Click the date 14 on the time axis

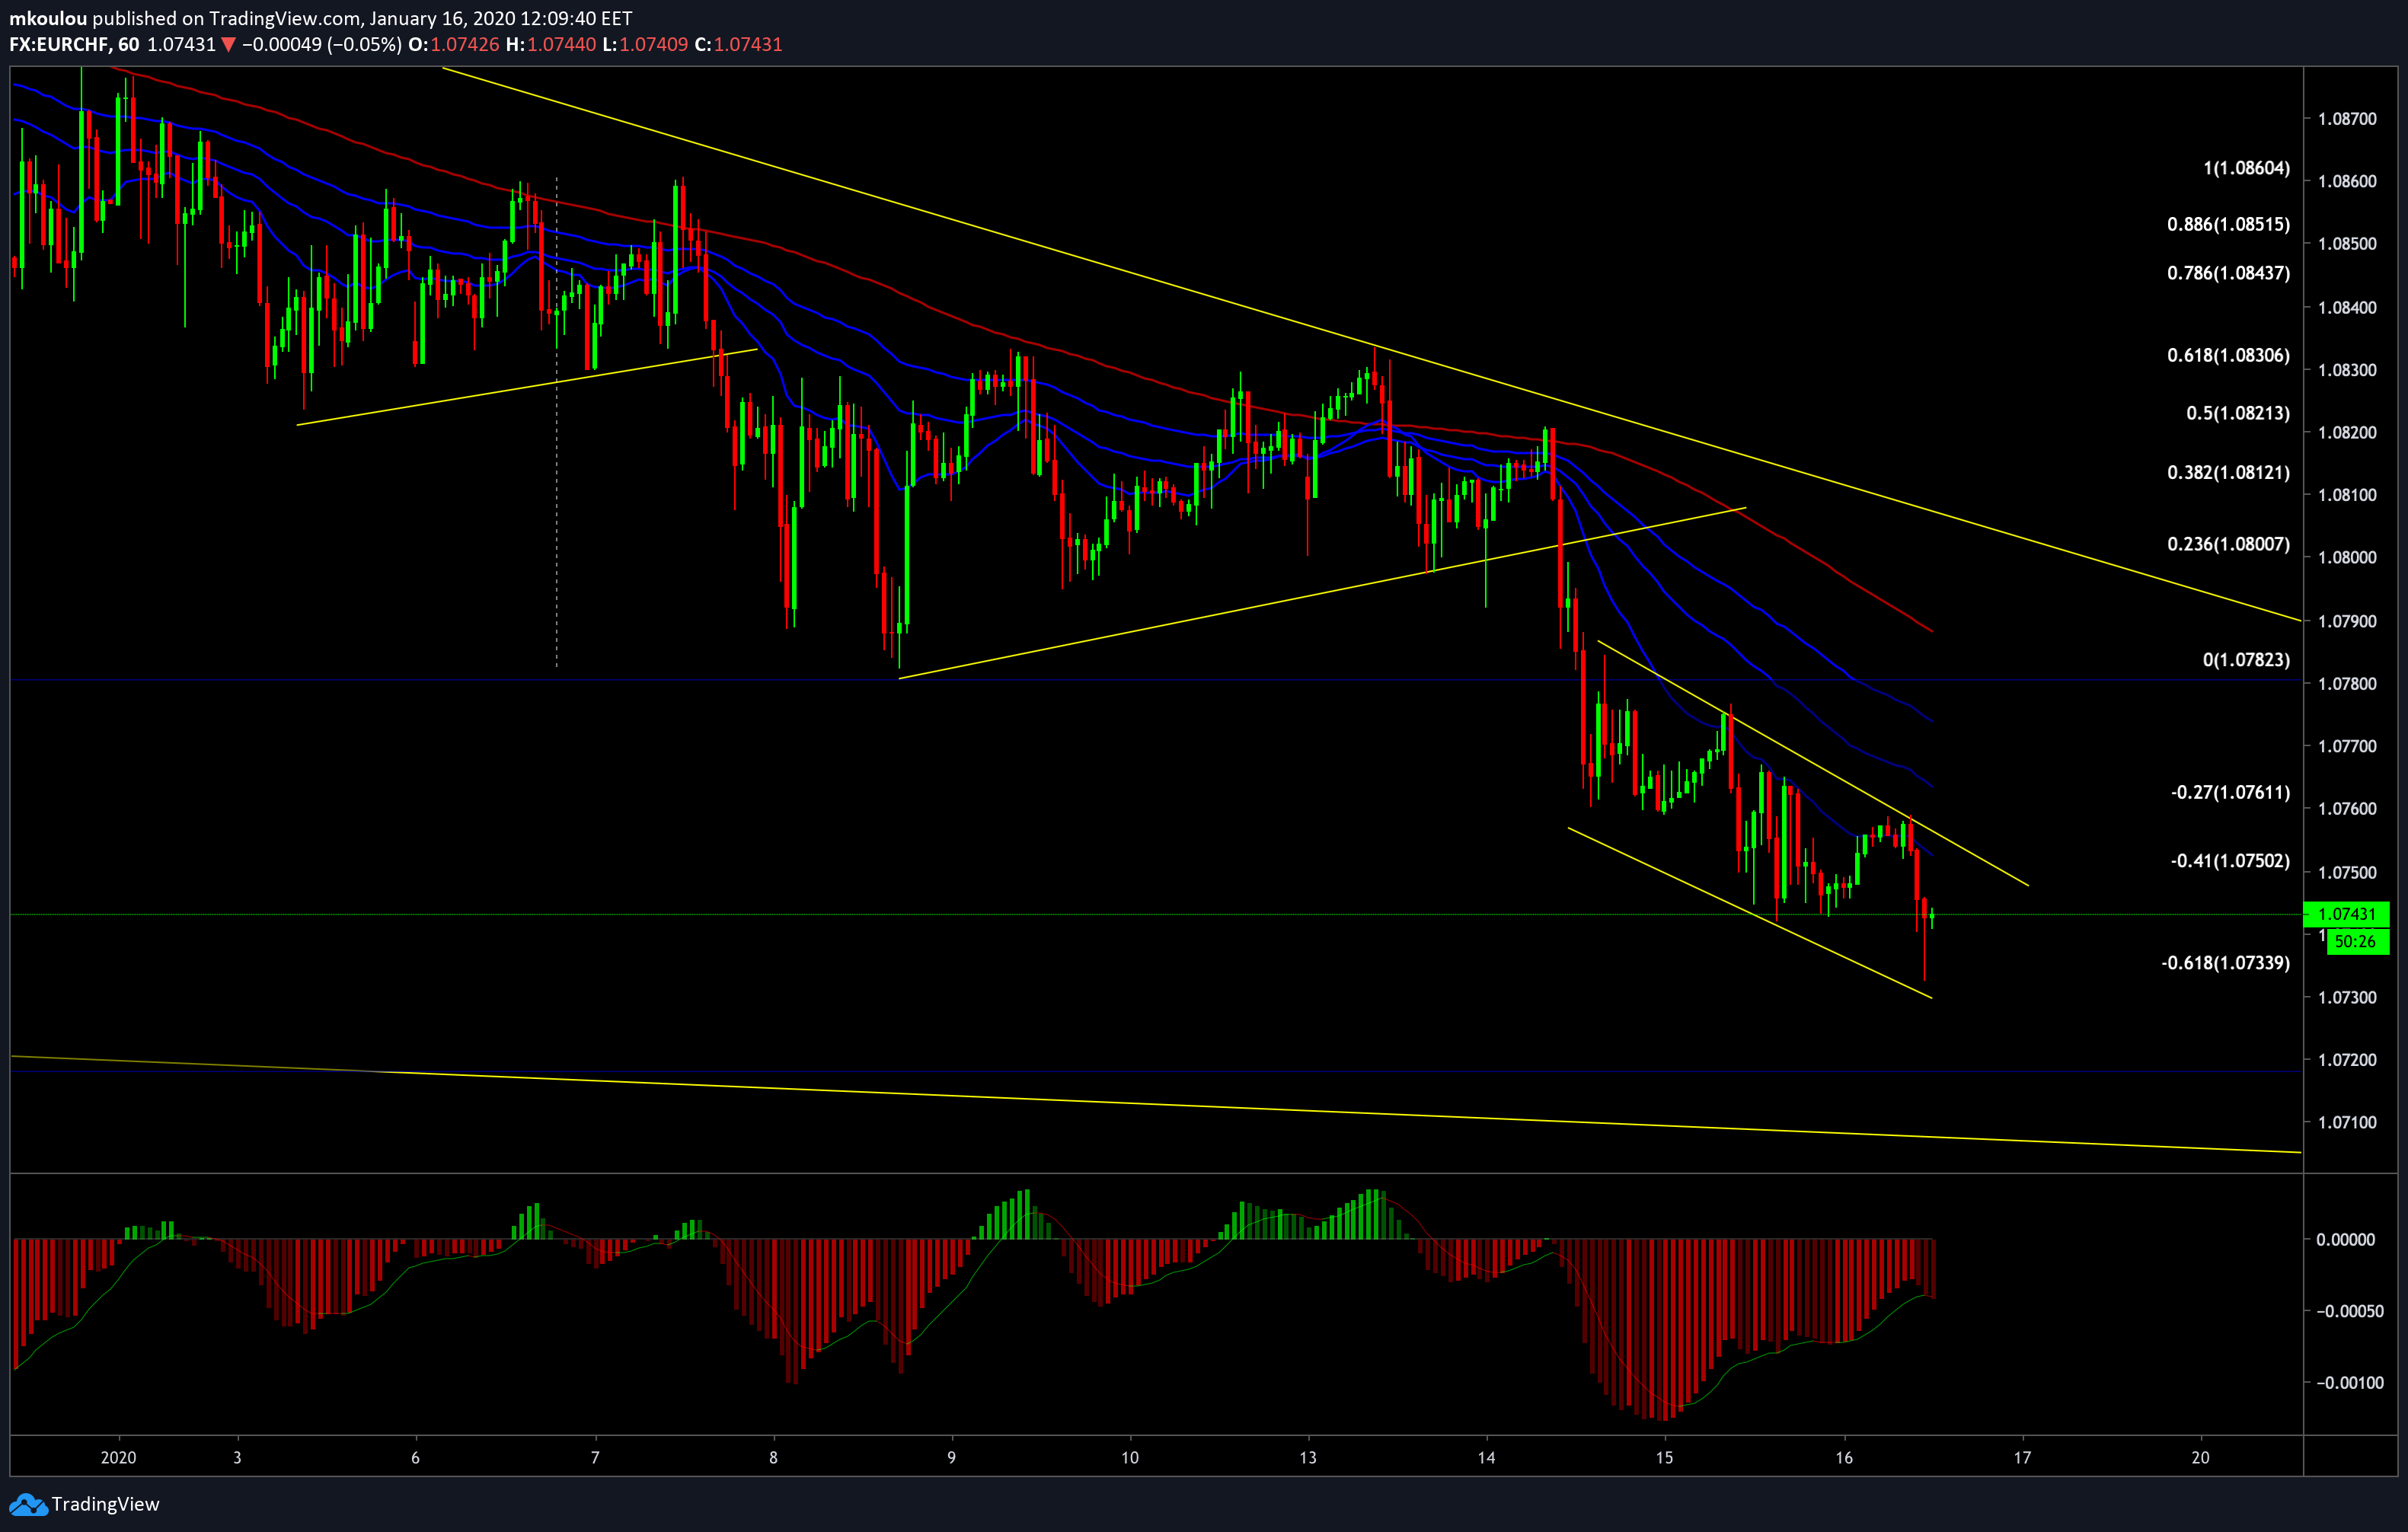(1487, 1458)
